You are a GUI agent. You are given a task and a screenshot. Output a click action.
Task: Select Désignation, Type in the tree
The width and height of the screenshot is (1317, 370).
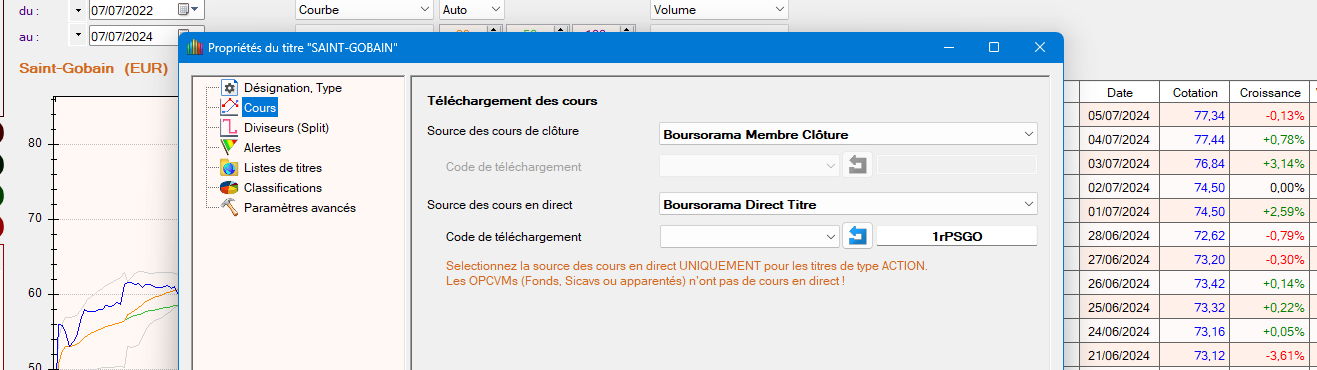click(x=292, y=87)
